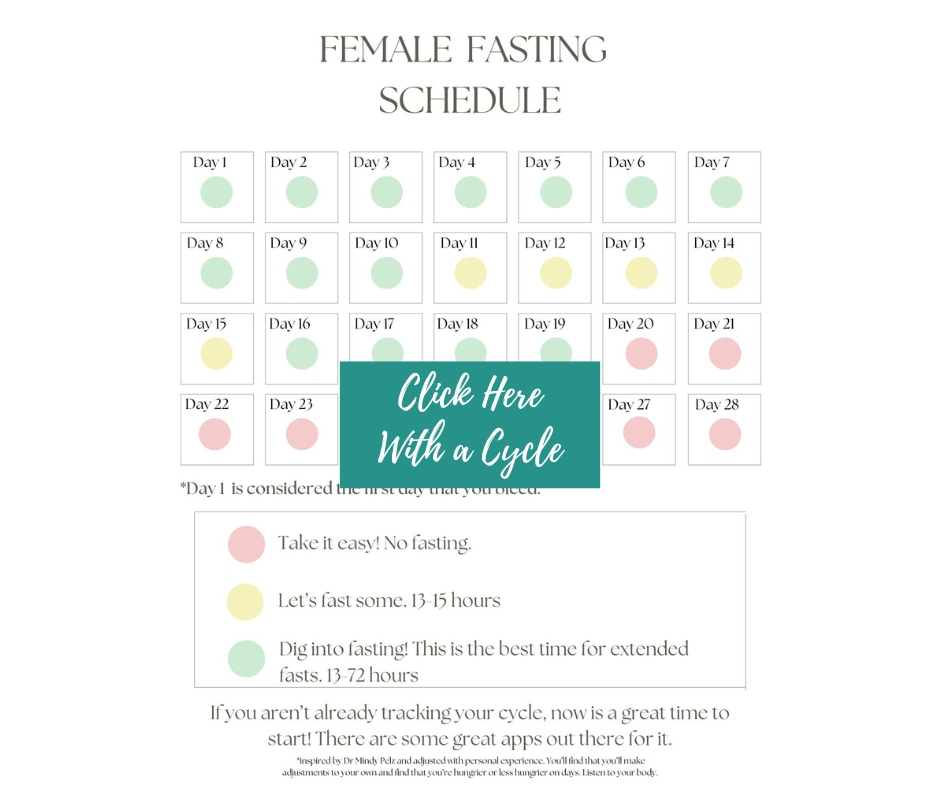Select the green circle in Day 1
The width and height of the screenshot is (940, 788).
click(216, 193)
